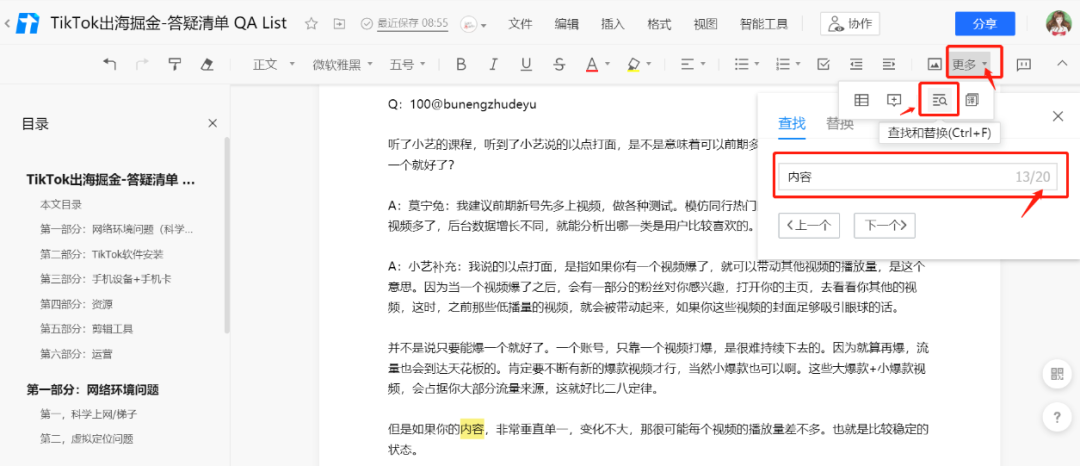Close the 目录 outline panel
The height and width of the screenshot is (466, 1080).
213,124
